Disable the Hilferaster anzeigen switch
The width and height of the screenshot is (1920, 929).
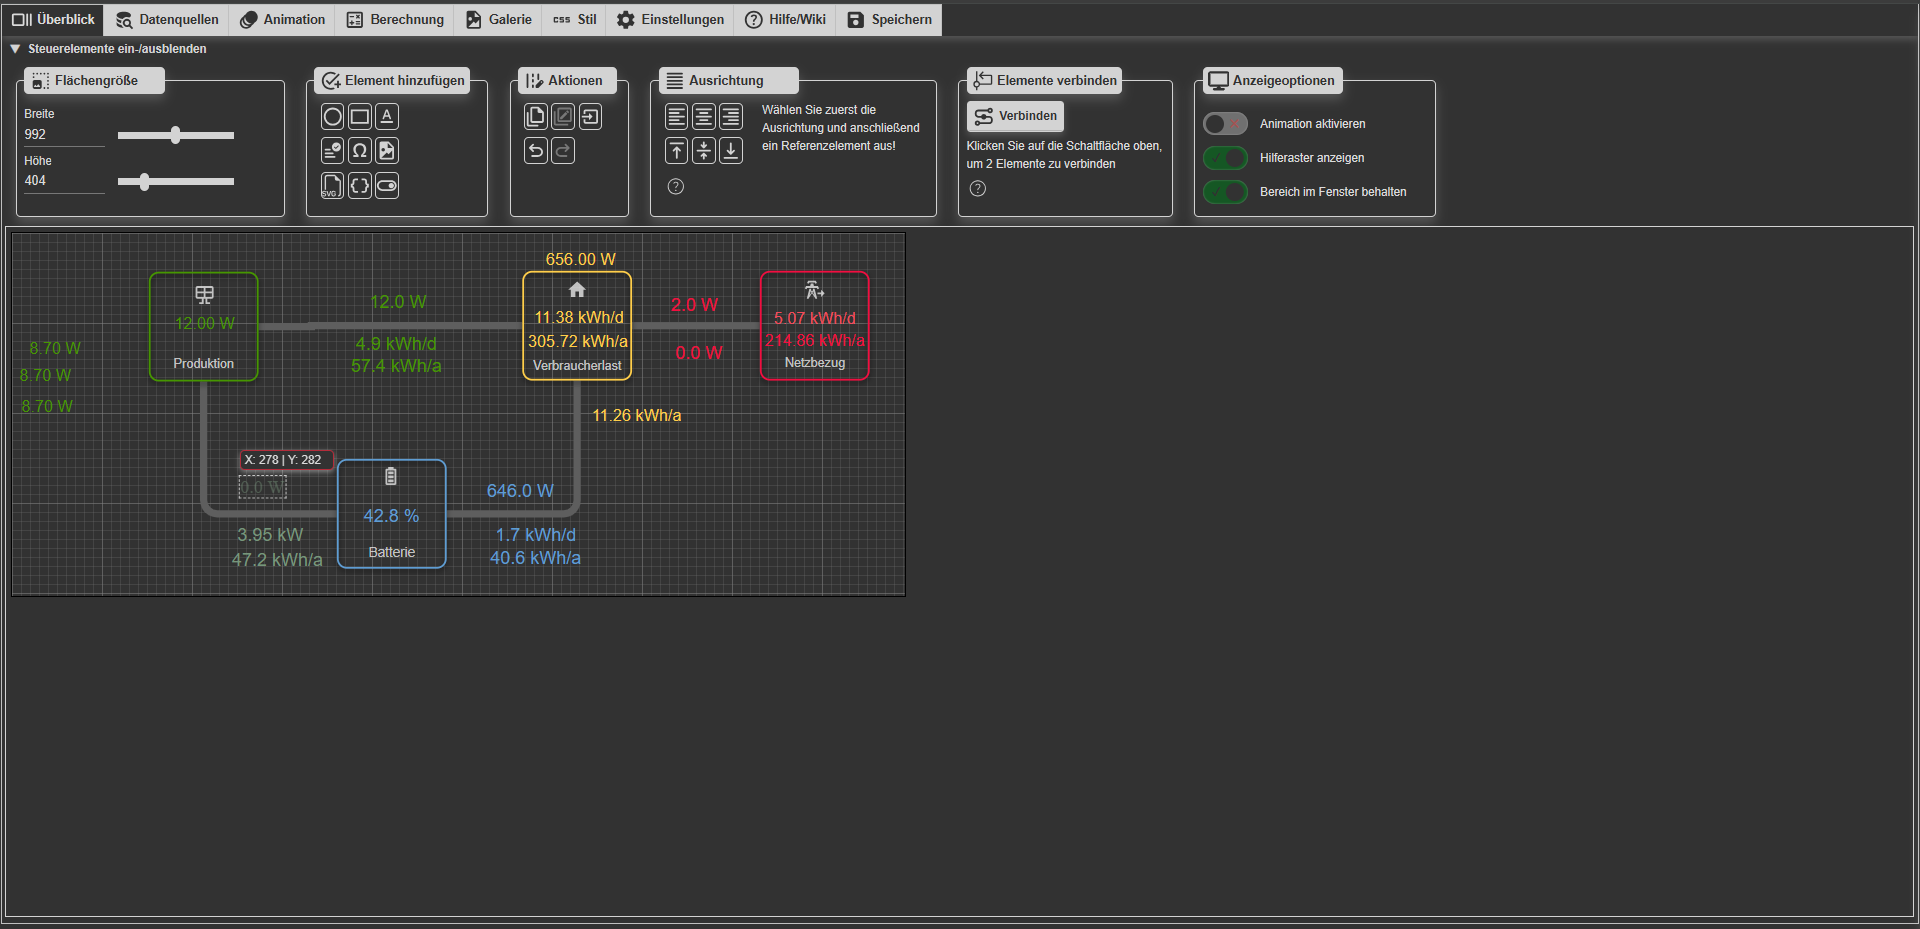[1225, 158]
